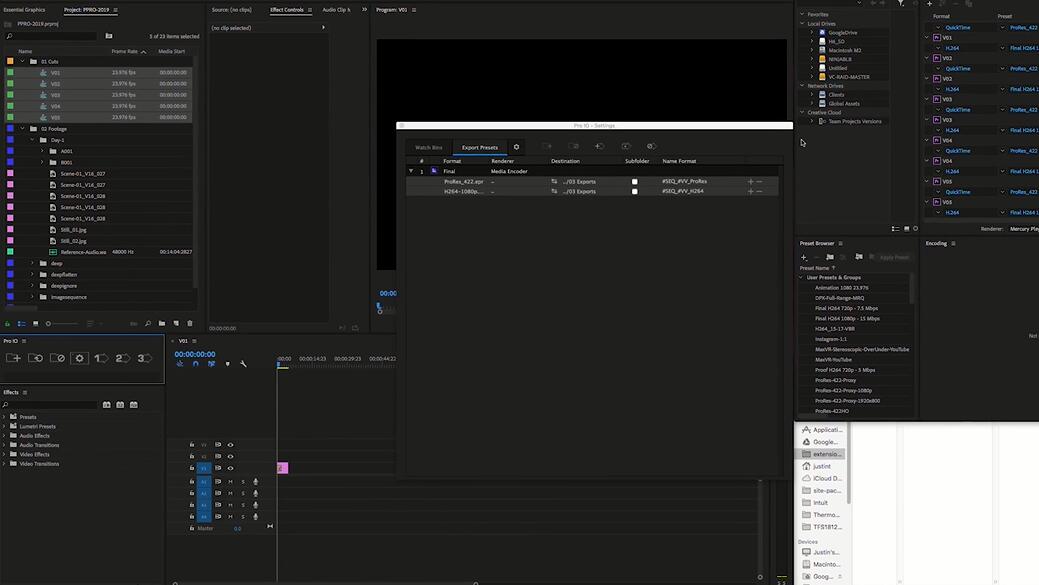
Task: Enable Subfolder checkbox for H264-1080p preset
Action: [634, 191]
